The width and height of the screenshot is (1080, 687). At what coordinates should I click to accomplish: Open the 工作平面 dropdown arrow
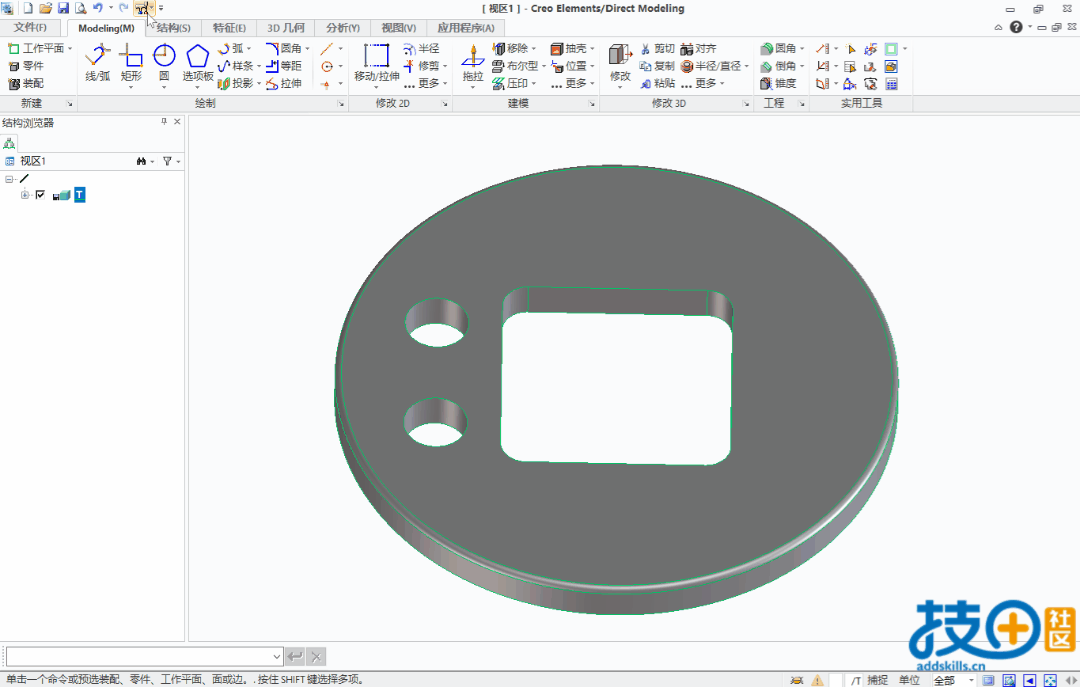(x=70, y=48)
